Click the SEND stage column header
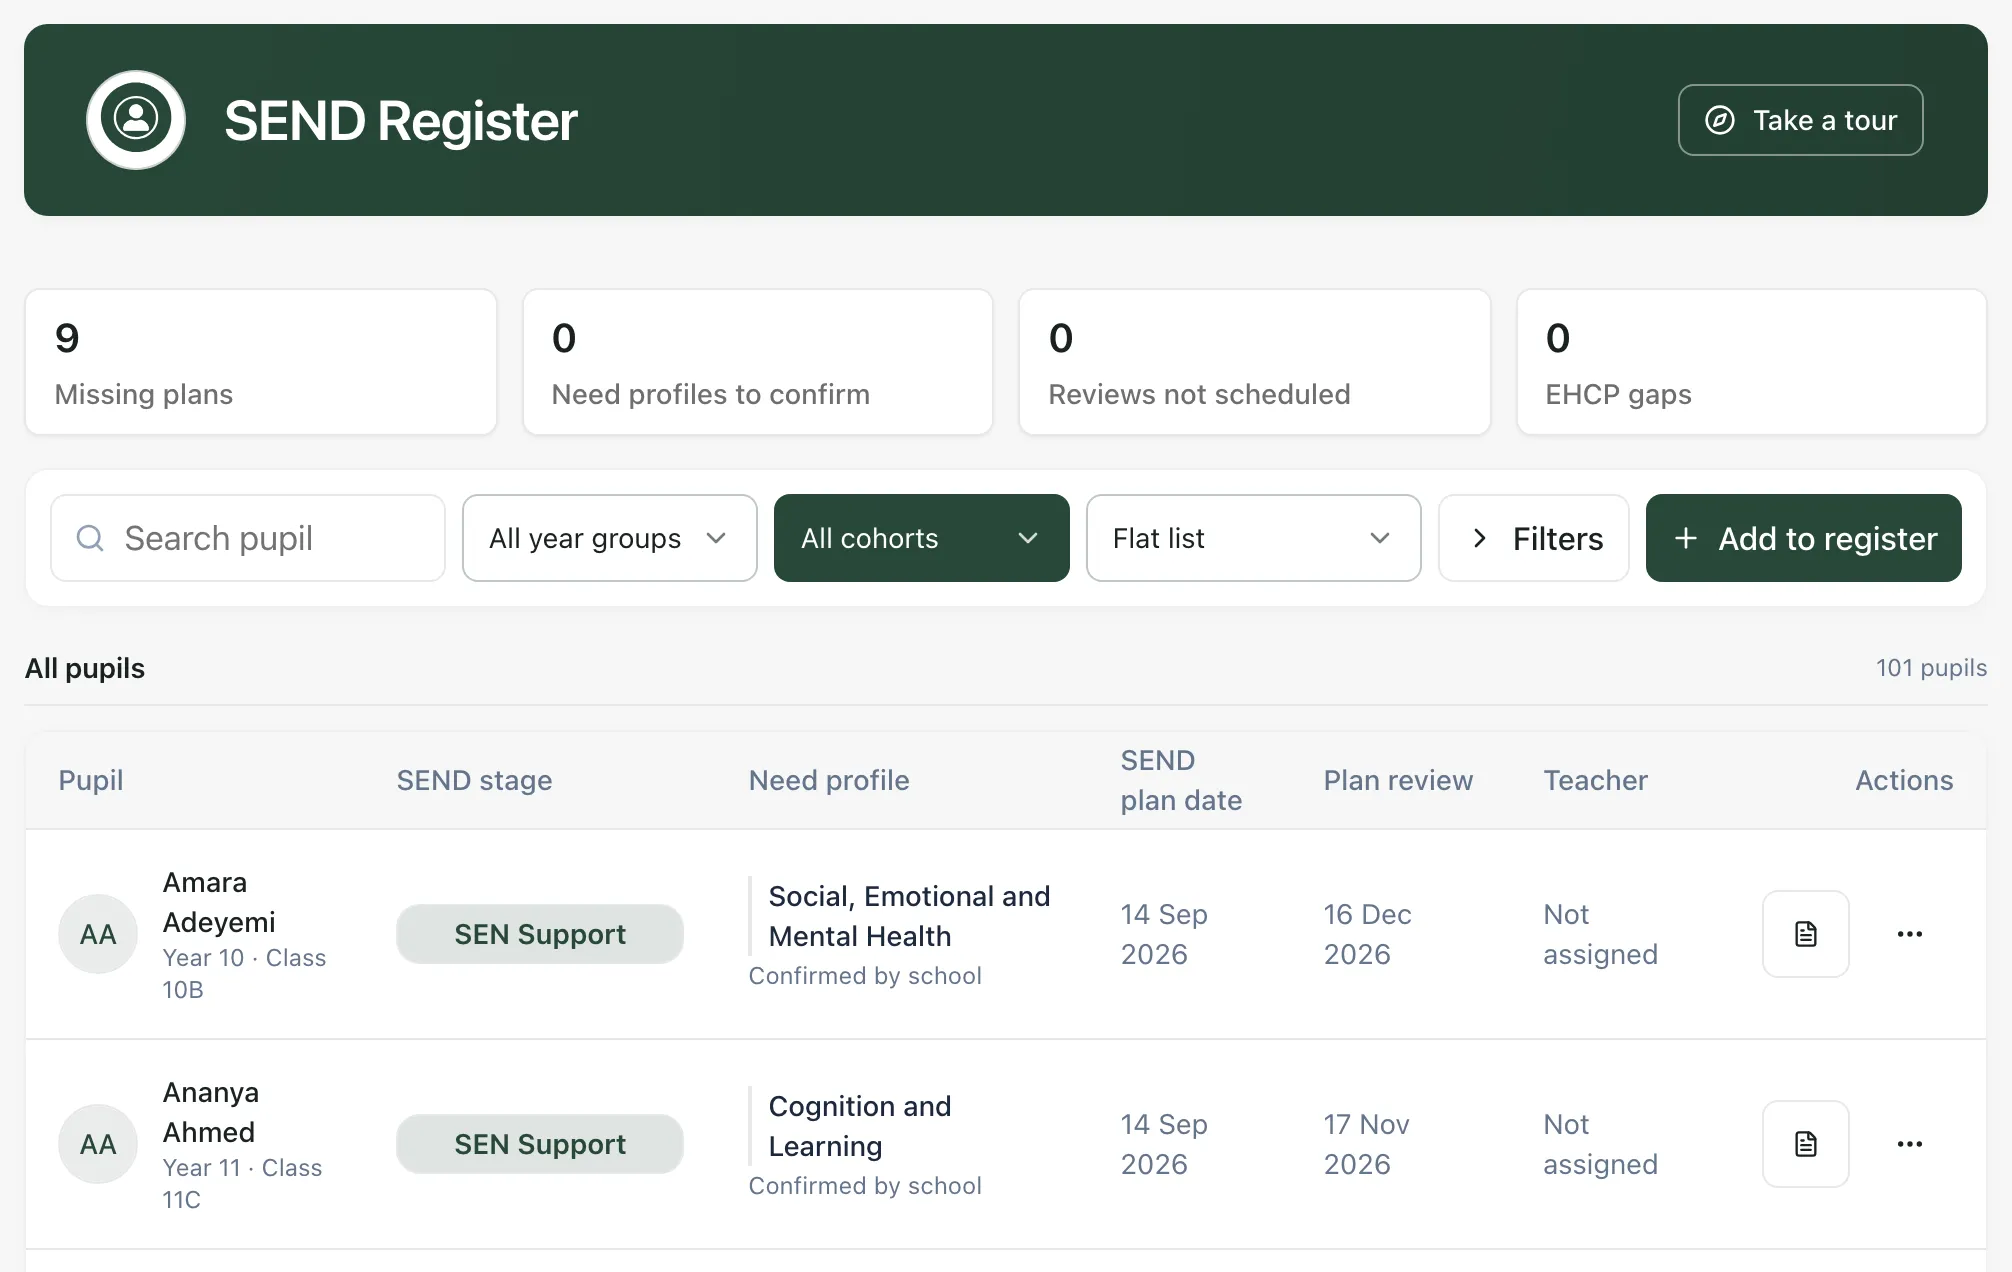Image resolution: width=2012 pixels, height=1272 pixels. [474, 780]
